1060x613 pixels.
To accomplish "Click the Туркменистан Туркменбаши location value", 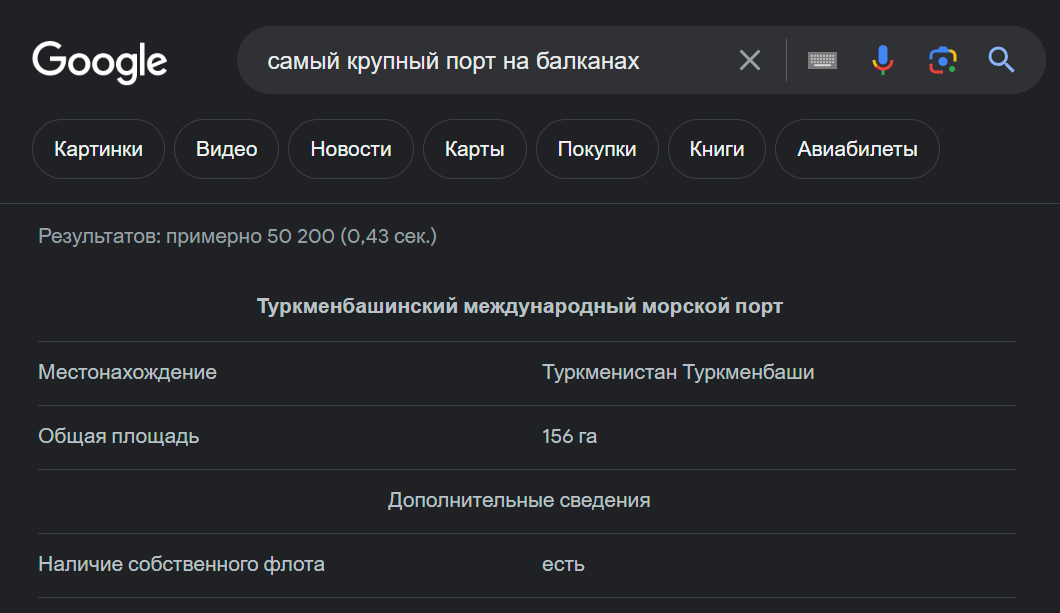I will click(678, 373).
